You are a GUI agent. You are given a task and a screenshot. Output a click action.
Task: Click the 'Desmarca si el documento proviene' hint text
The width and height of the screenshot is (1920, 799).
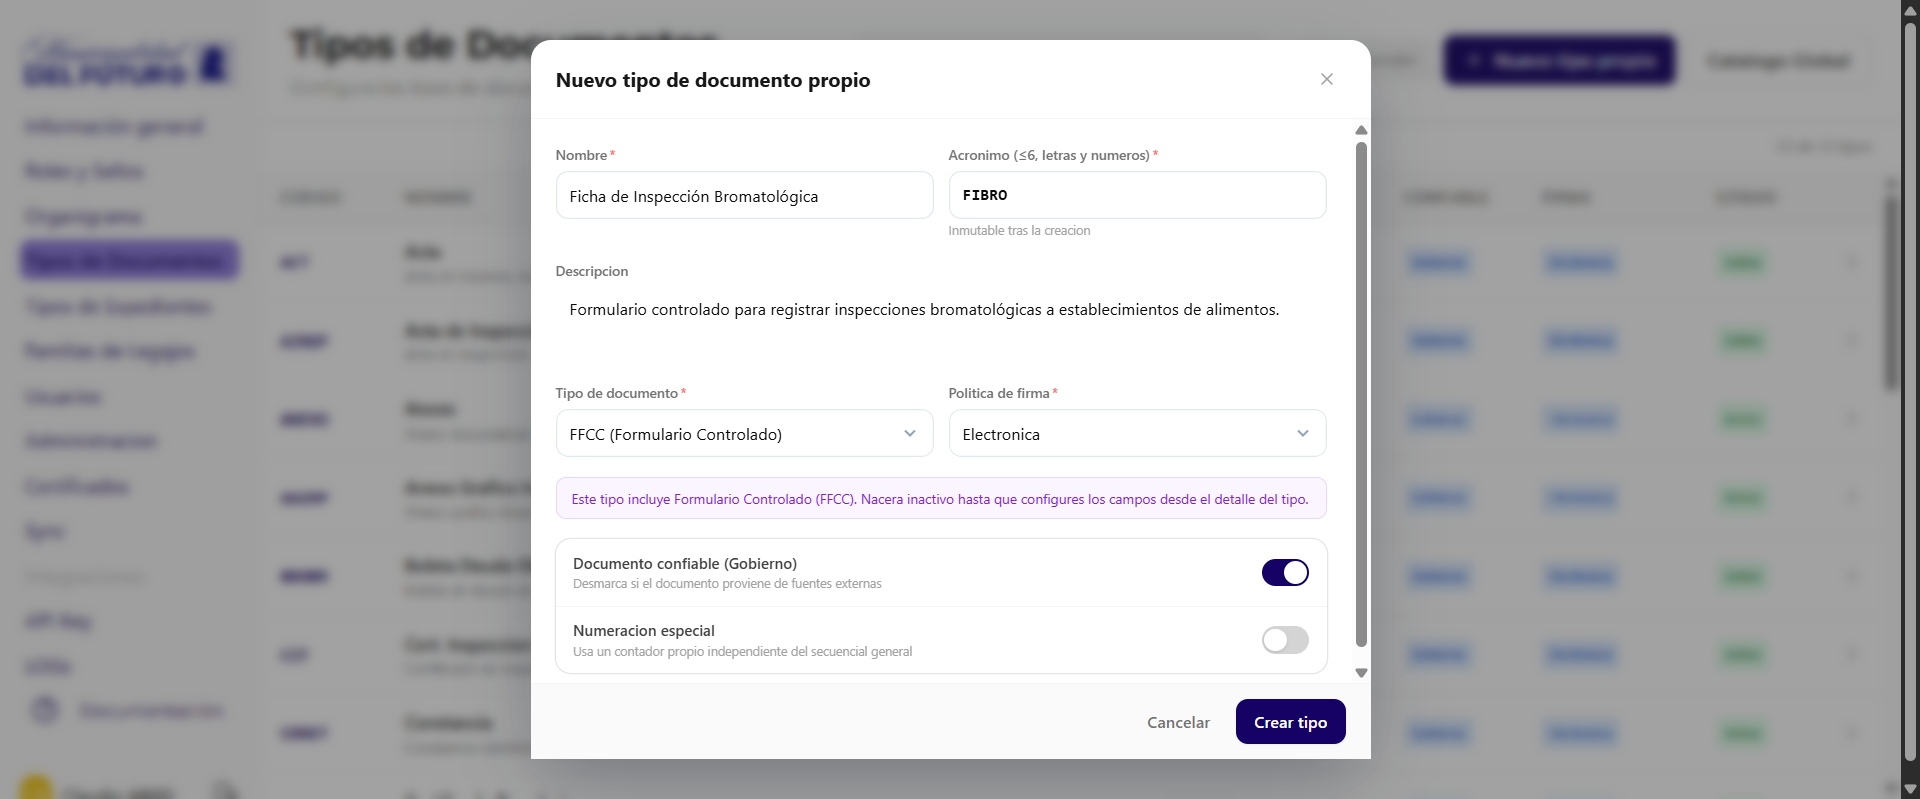click(x=727, y=584)
